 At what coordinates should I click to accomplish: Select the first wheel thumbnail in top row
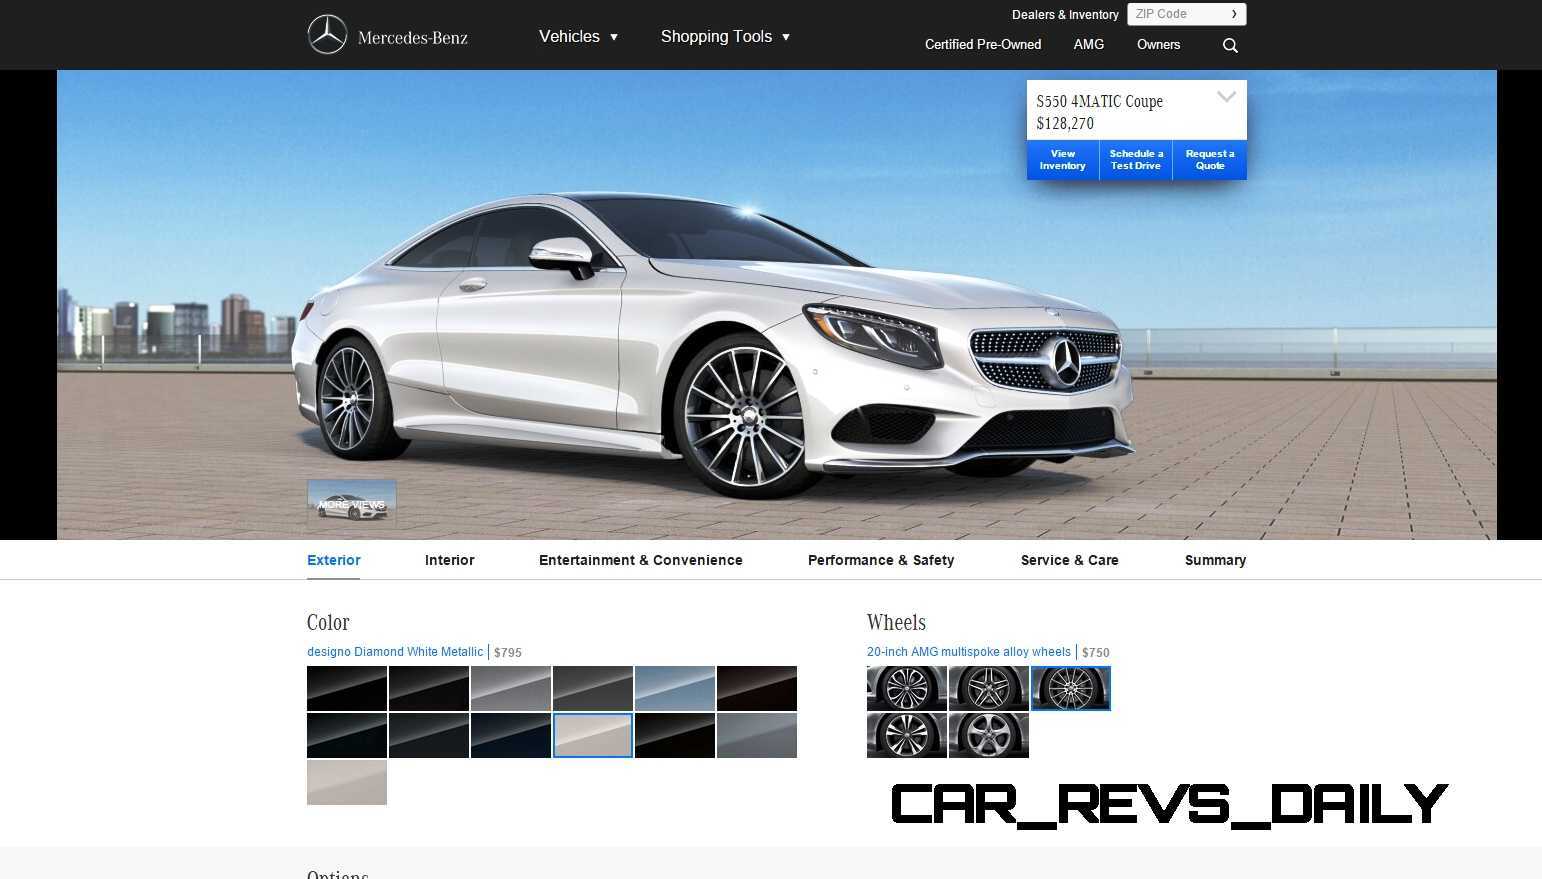[x=907, y=689]
